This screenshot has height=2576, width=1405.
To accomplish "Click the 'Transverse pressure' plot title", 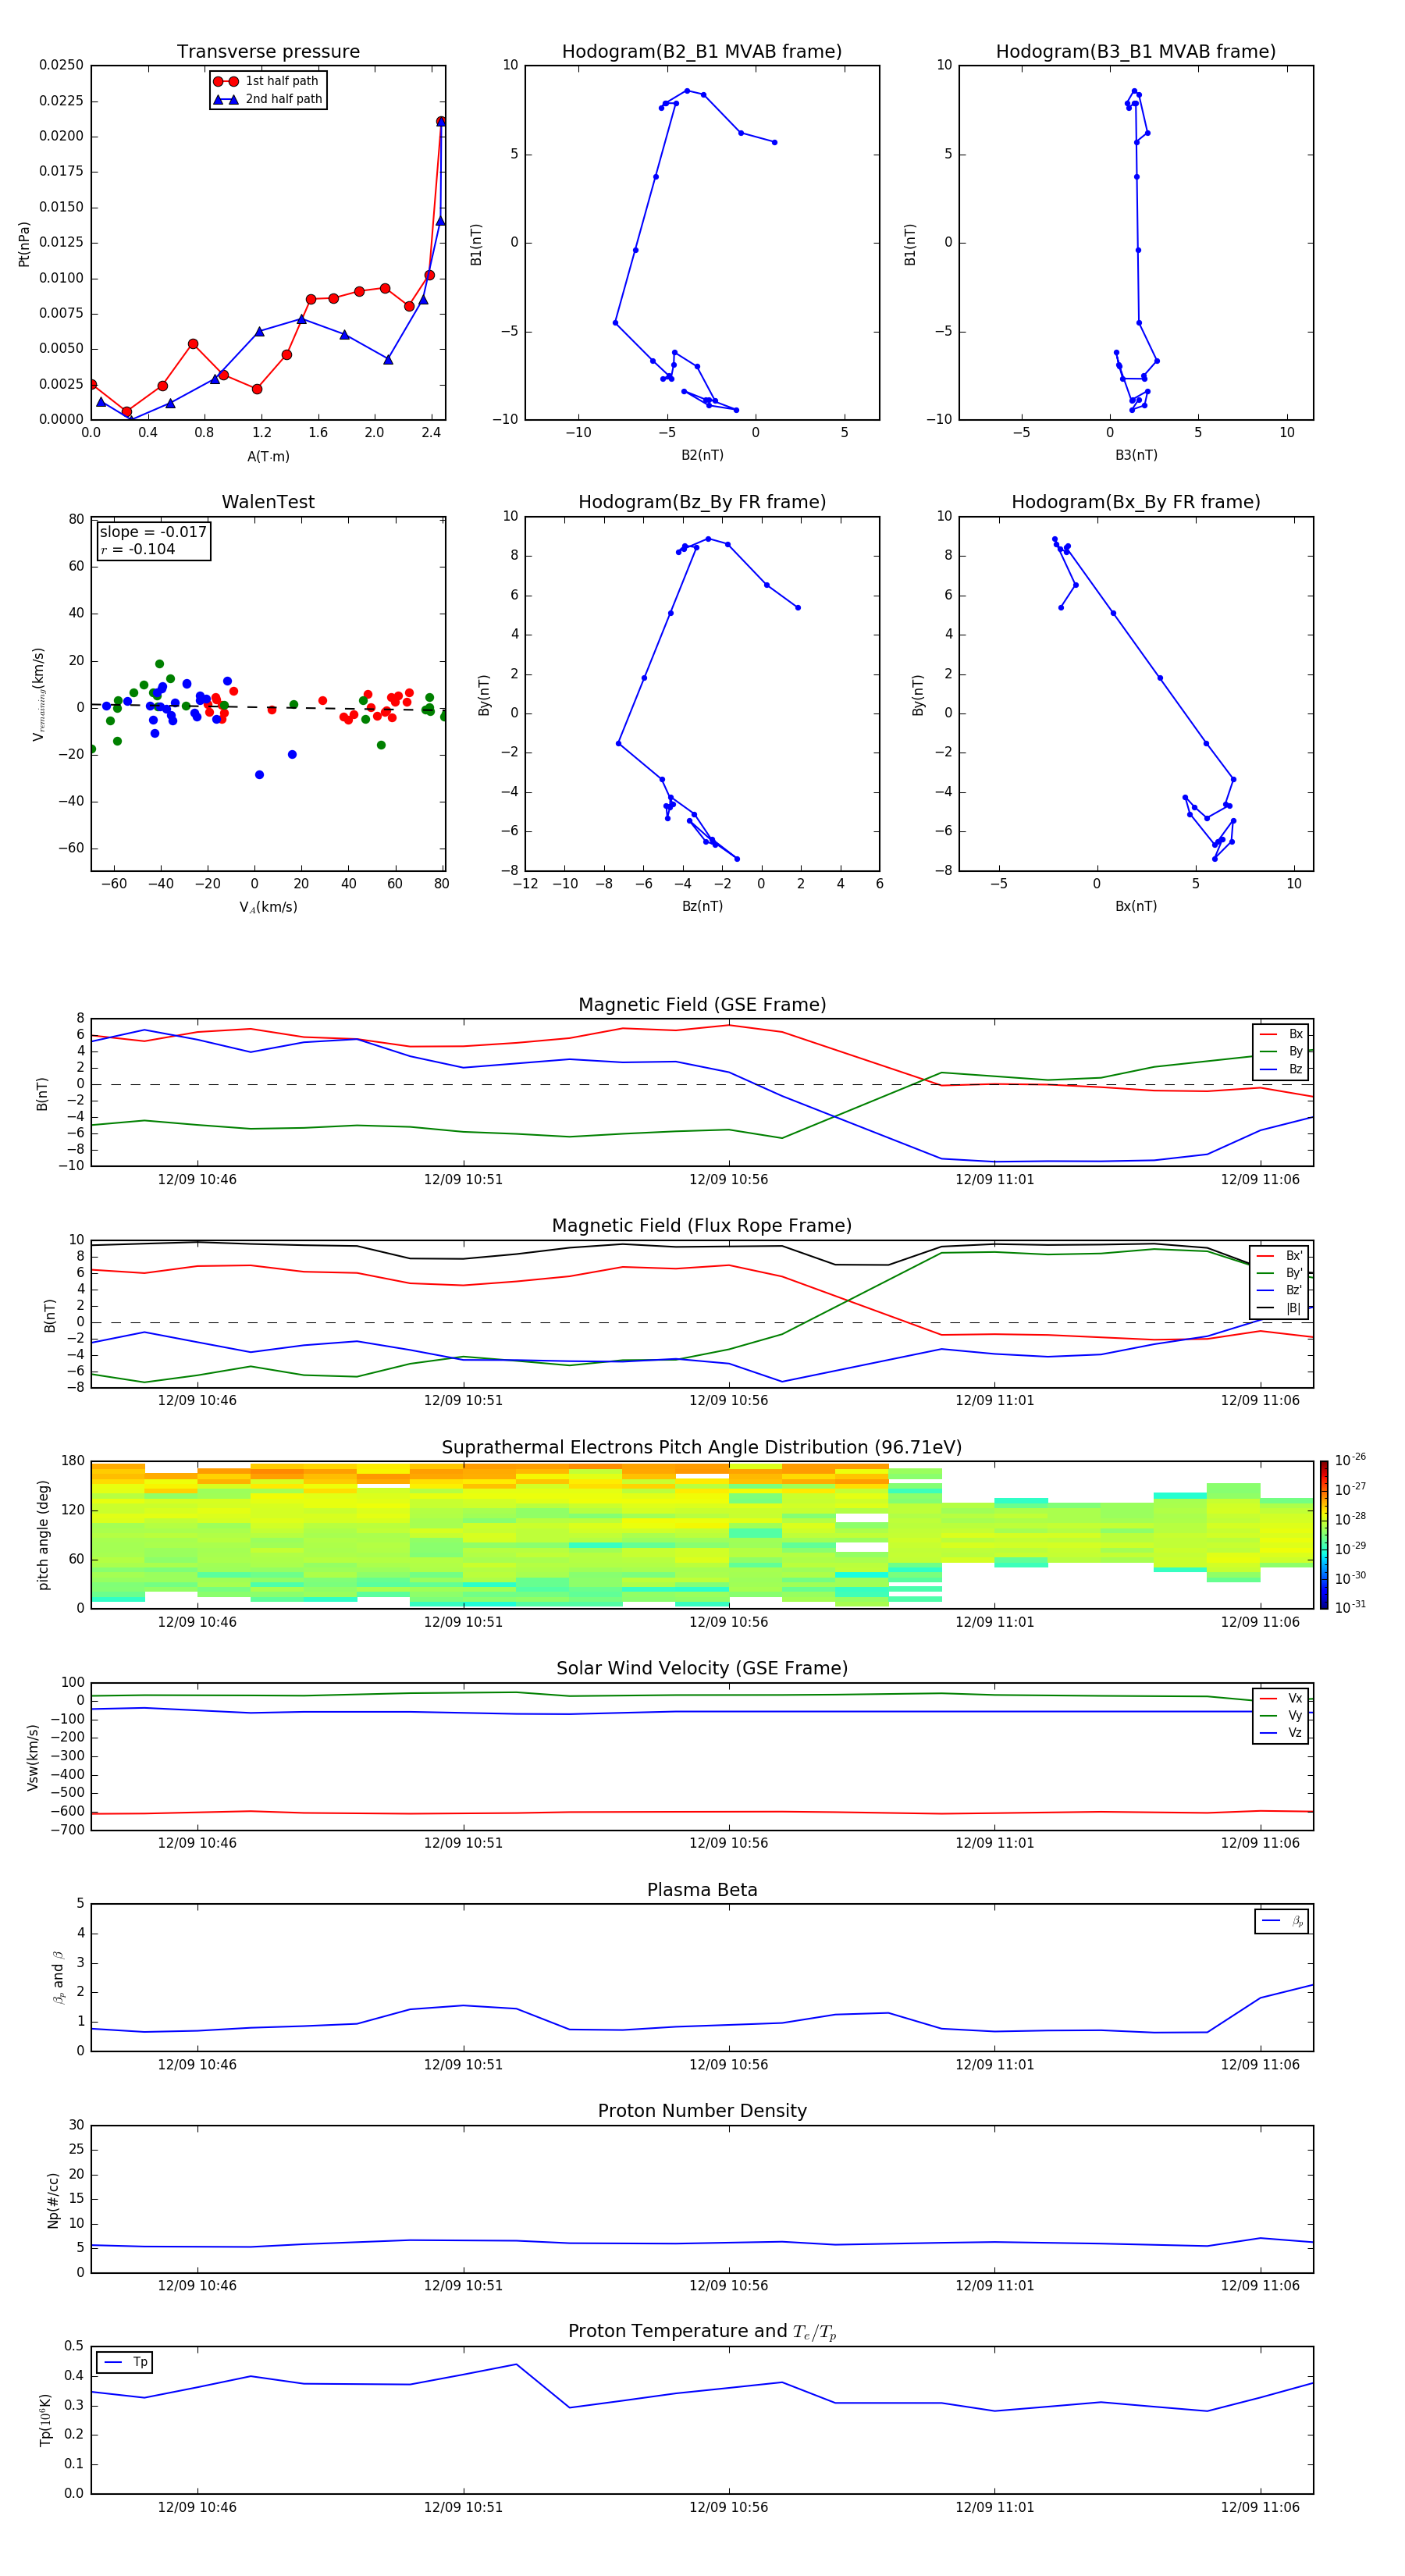I will tap(268, 51).
